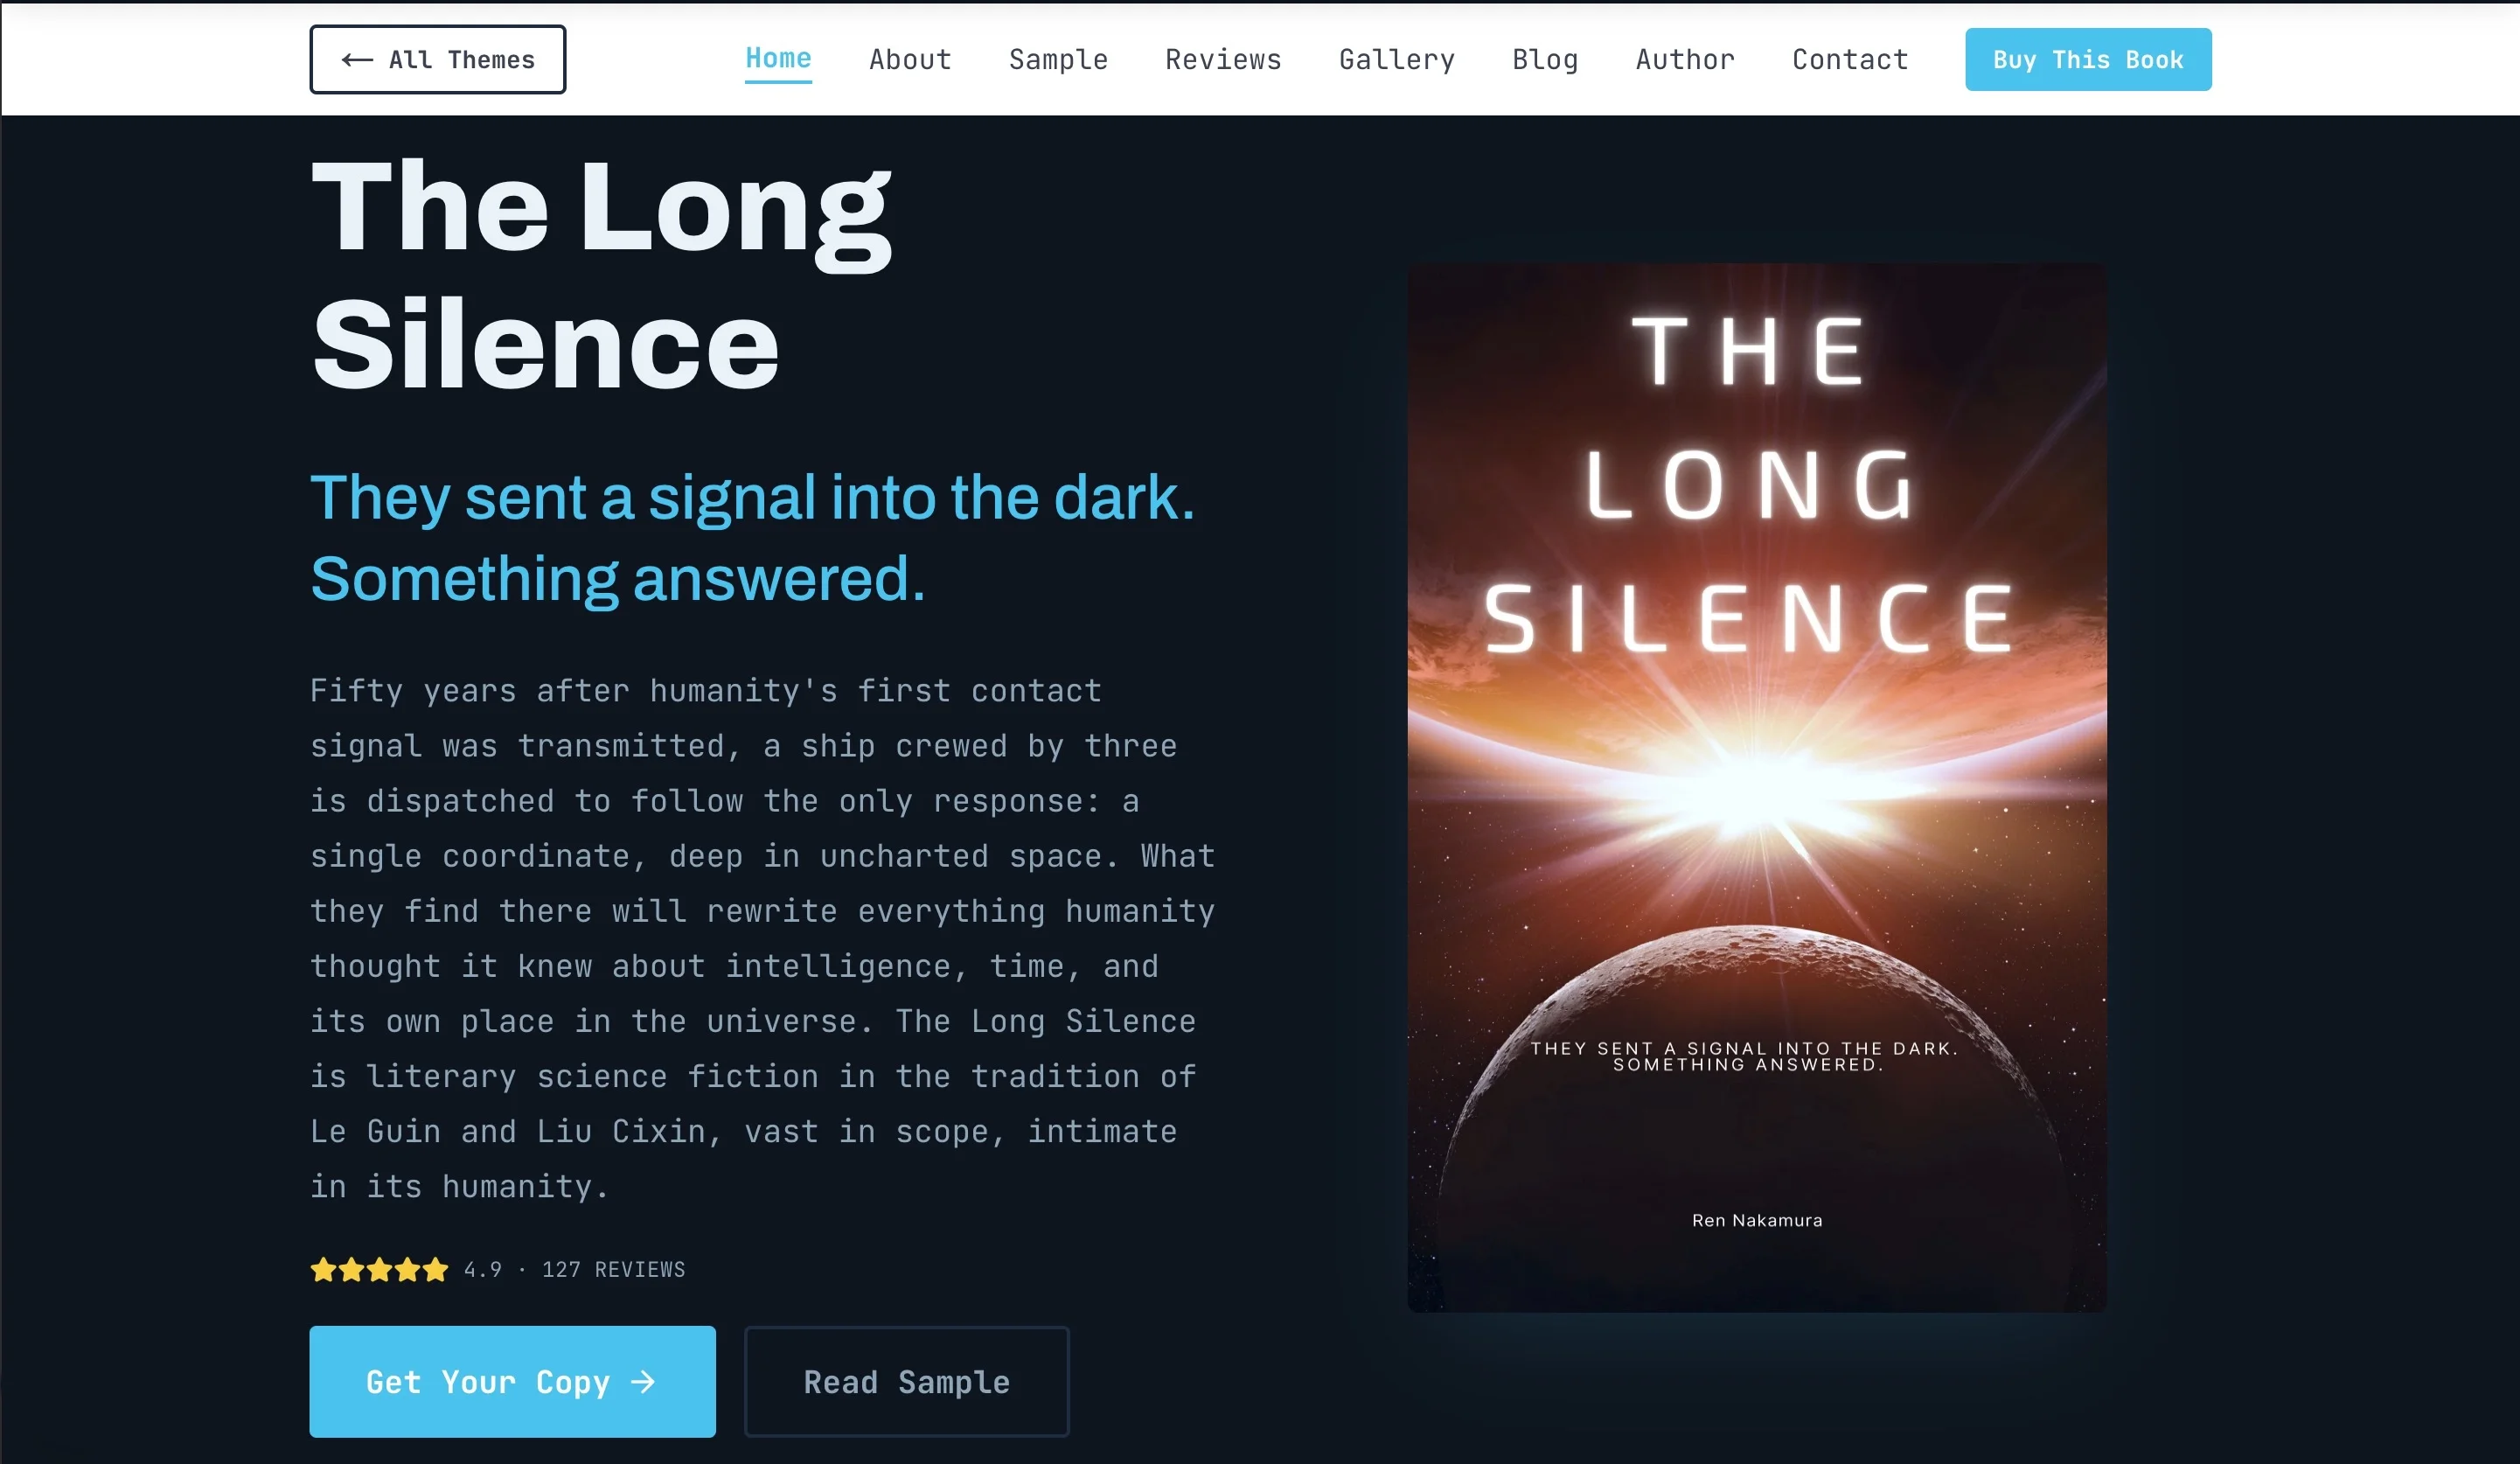
Task: Select Contact in the navigation bar
Action: click(1850, 60)
